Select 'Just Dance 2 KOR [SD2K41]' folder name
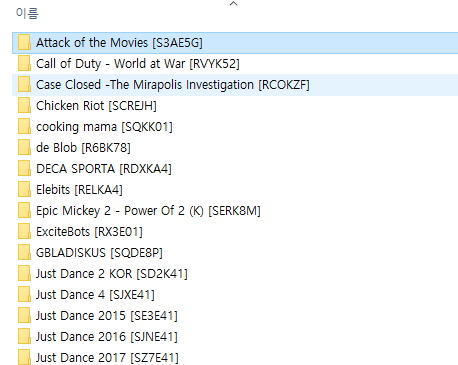 [x=112, y=274]
